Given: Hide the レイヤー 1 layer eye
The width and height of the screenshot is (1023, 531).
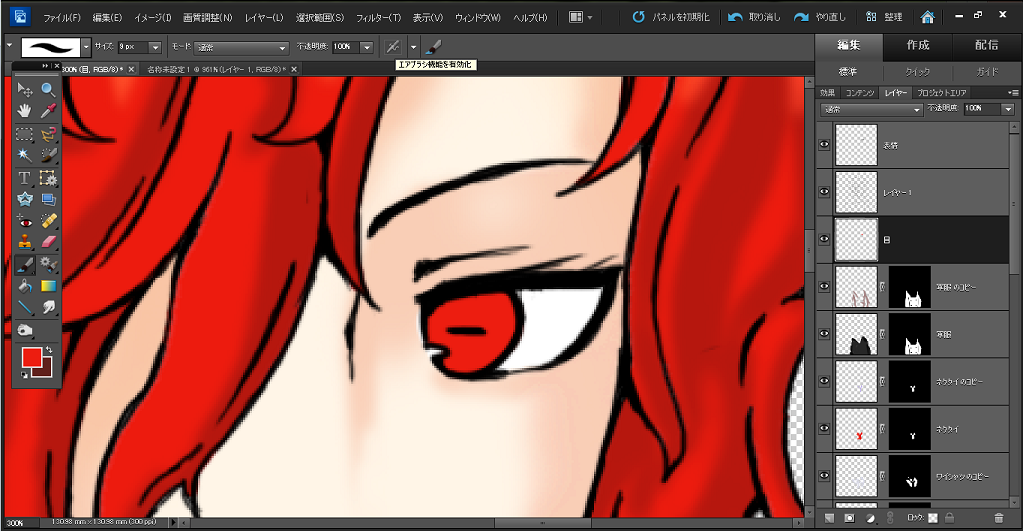Looking at the screenshot, I should (824, 192).
